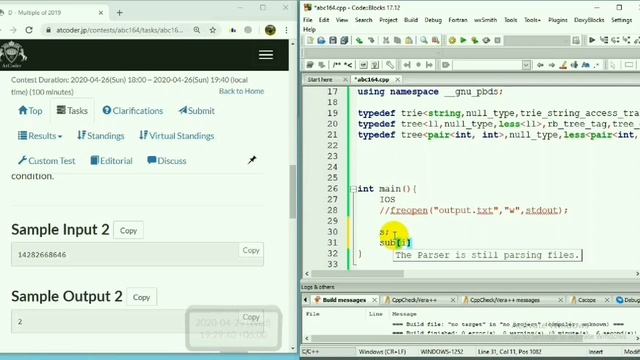640x360 pixels.
Task: Click Copy button beside Sample Output 2 heading
Action: pos(141,298)
